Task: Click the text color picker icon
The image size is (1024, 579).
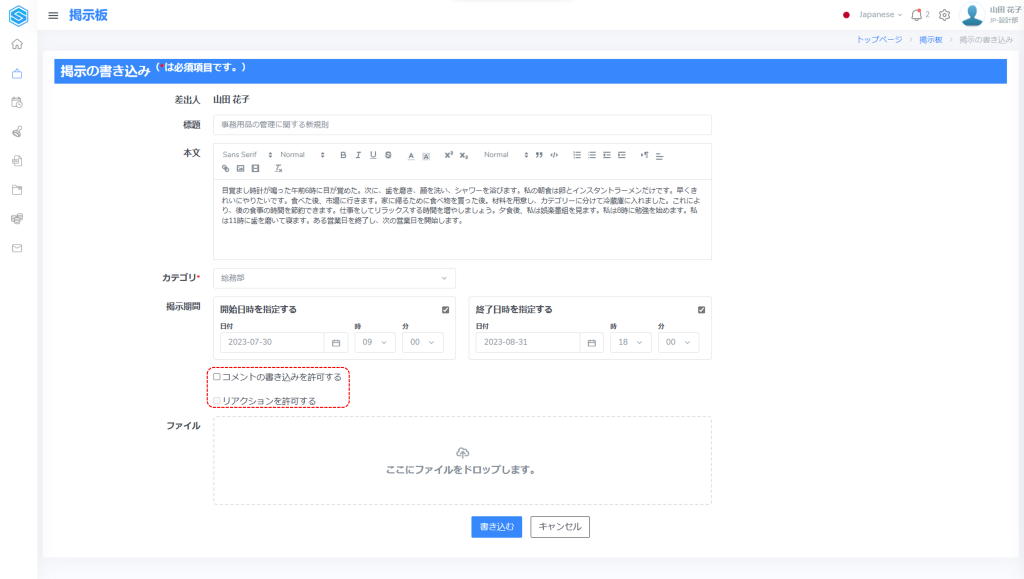Action: coord(411,155)
